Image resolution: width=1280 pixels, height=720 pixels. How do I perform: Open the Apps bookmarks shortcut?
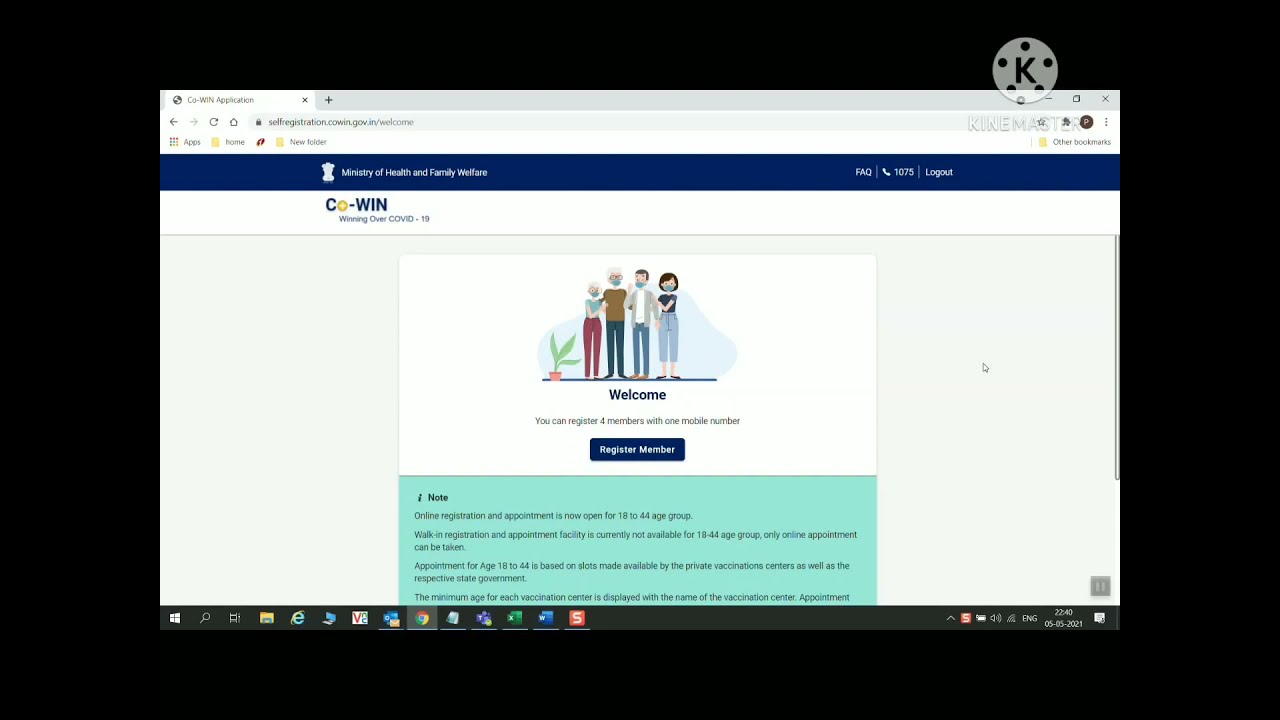point(185,142)
